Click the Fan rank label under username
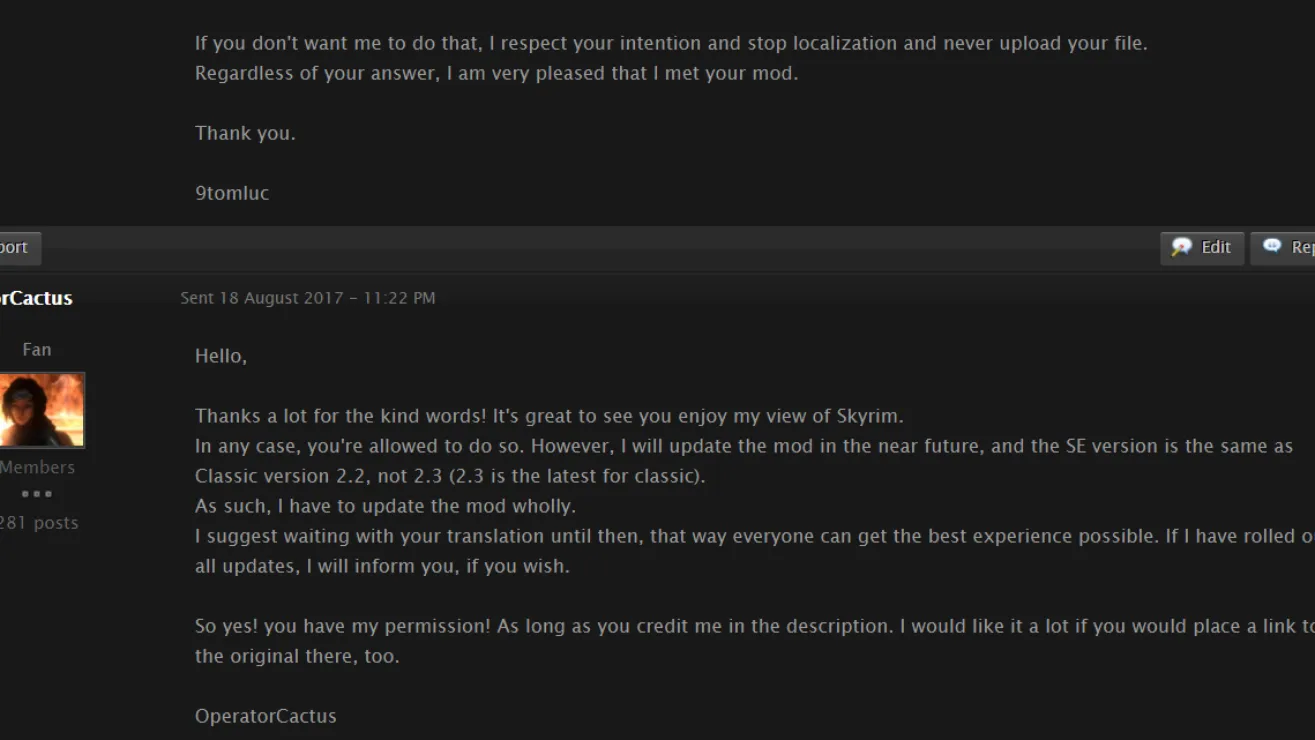This screenshot has height=740, width=1315. [37, 349]
